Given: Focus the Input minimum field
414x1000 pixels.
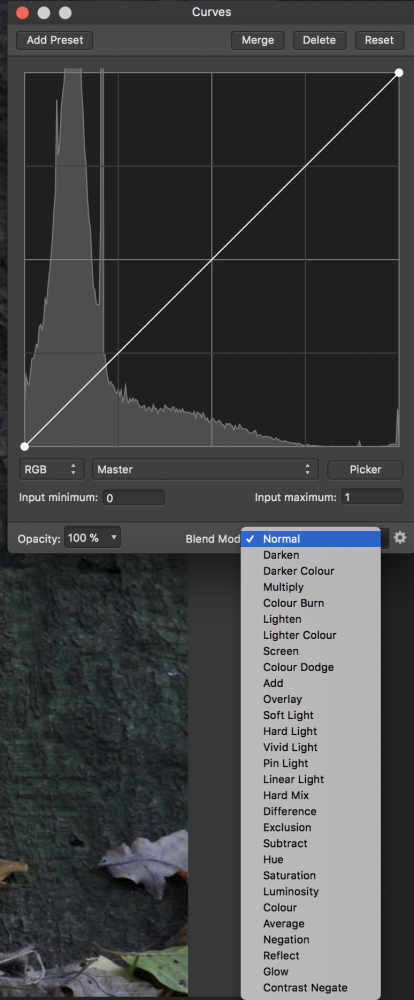Looking at the screenshot, I should (x=133, y=497).
